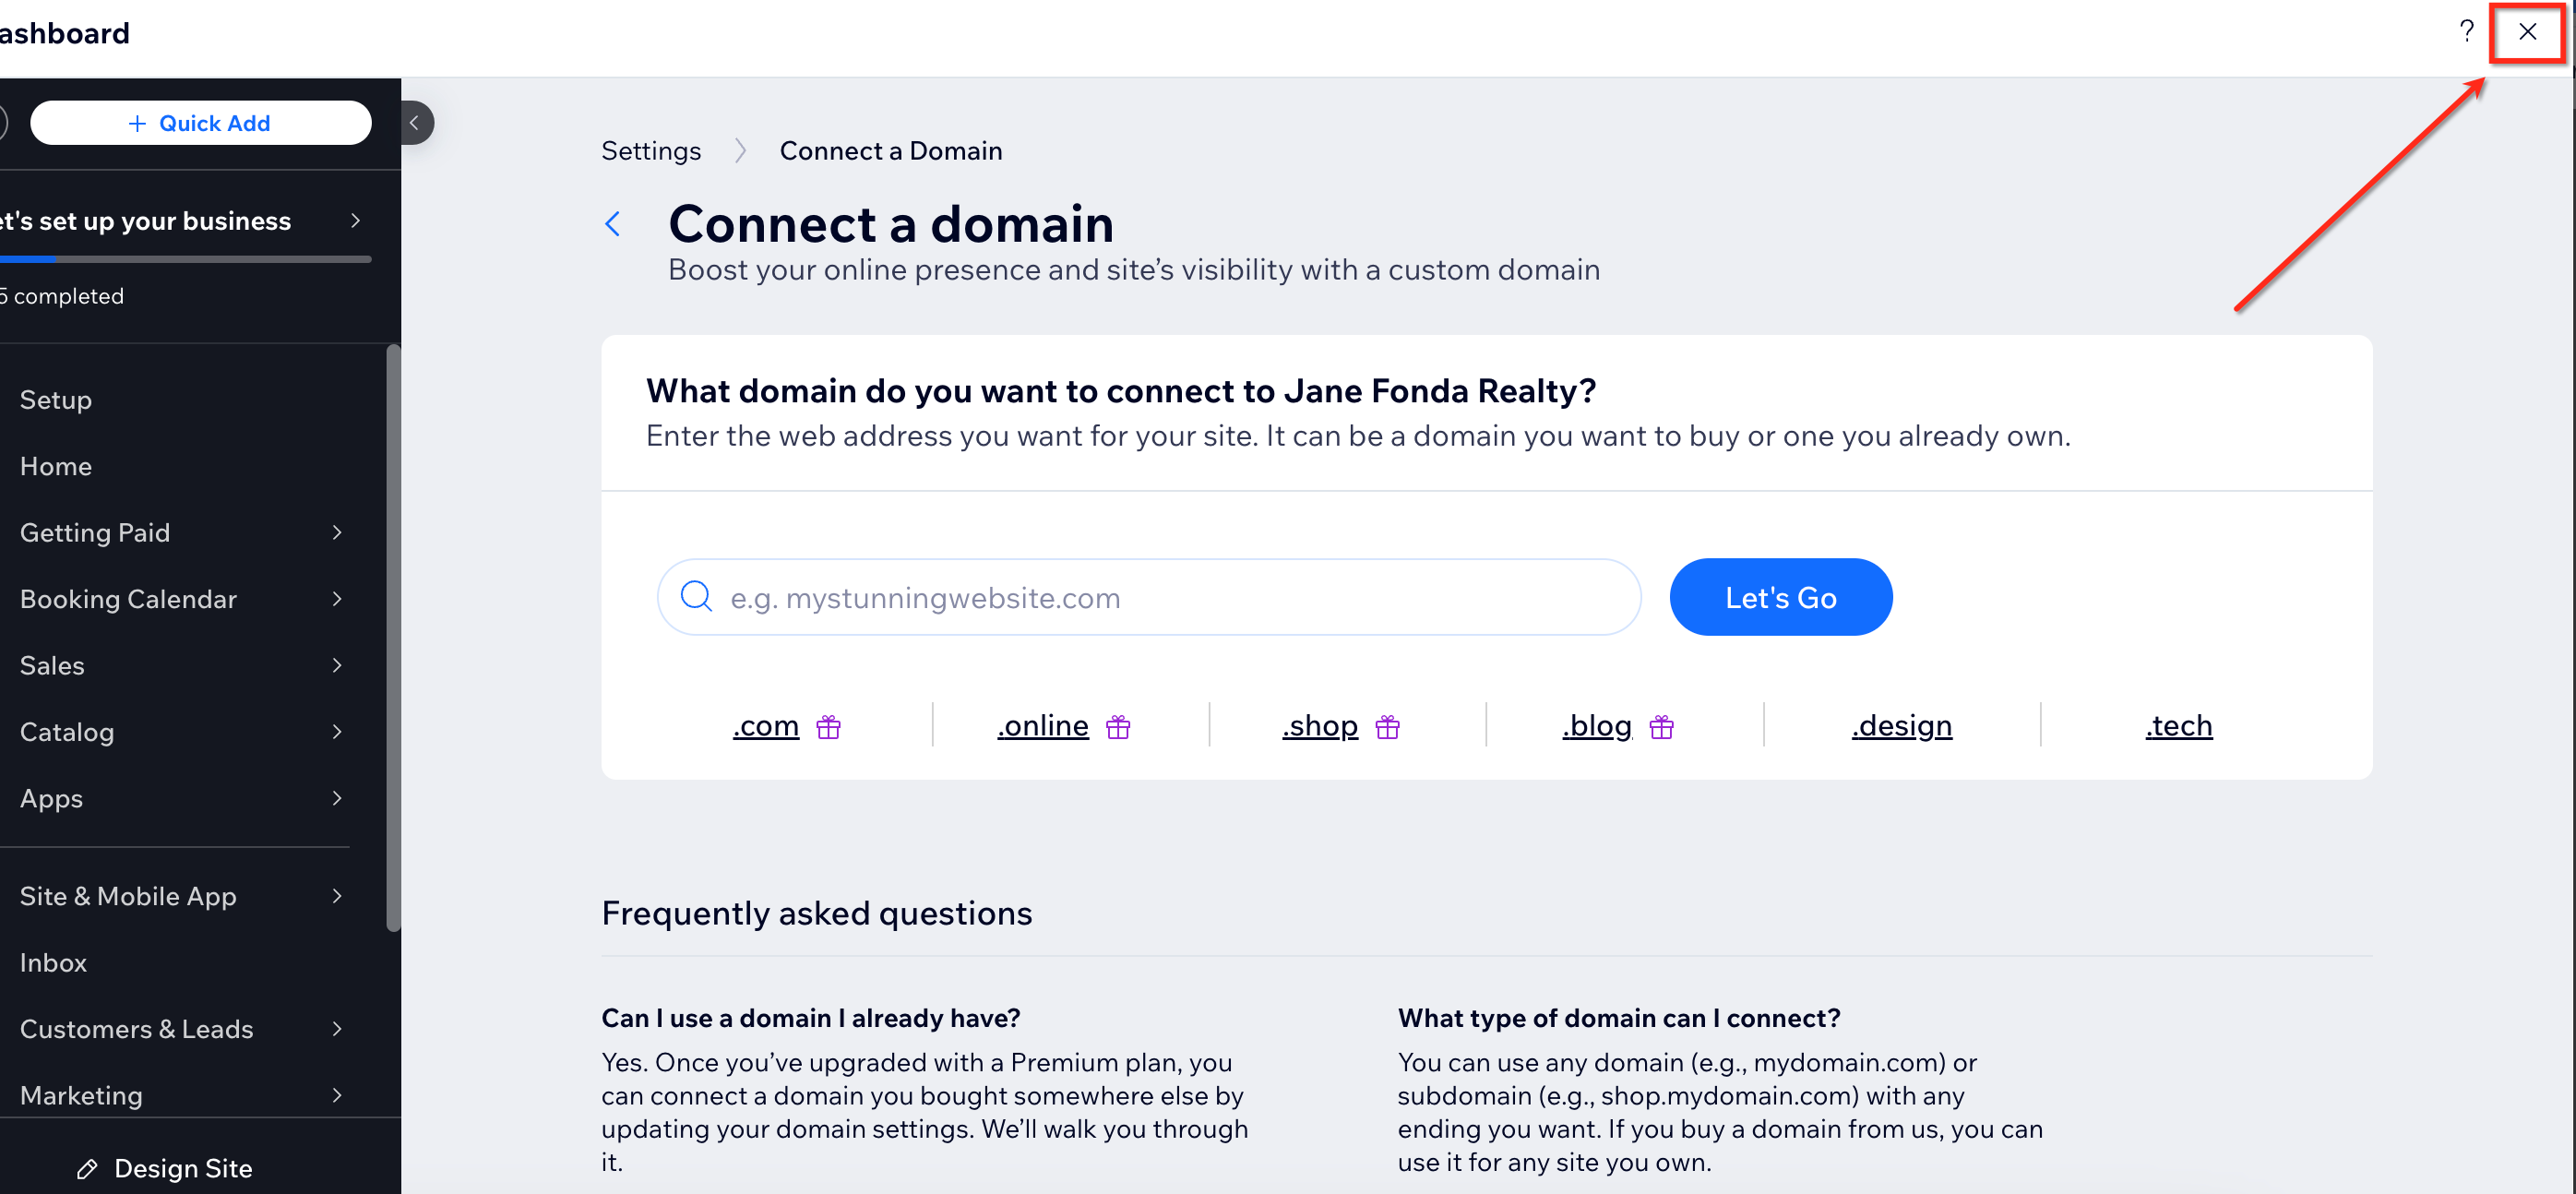Viewport: 2576px width, 1194px height.
Task: Expand Site & Mobile App section
Action: [x=180, y=896]
